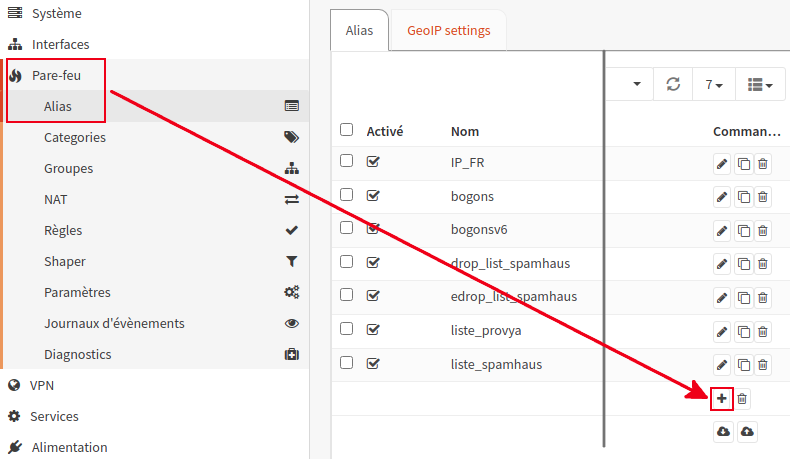Screen dimensions: 790x459
Task: Switch to the GeoIP settings tab
Action: pyautogui.click(x=448, y=30)
